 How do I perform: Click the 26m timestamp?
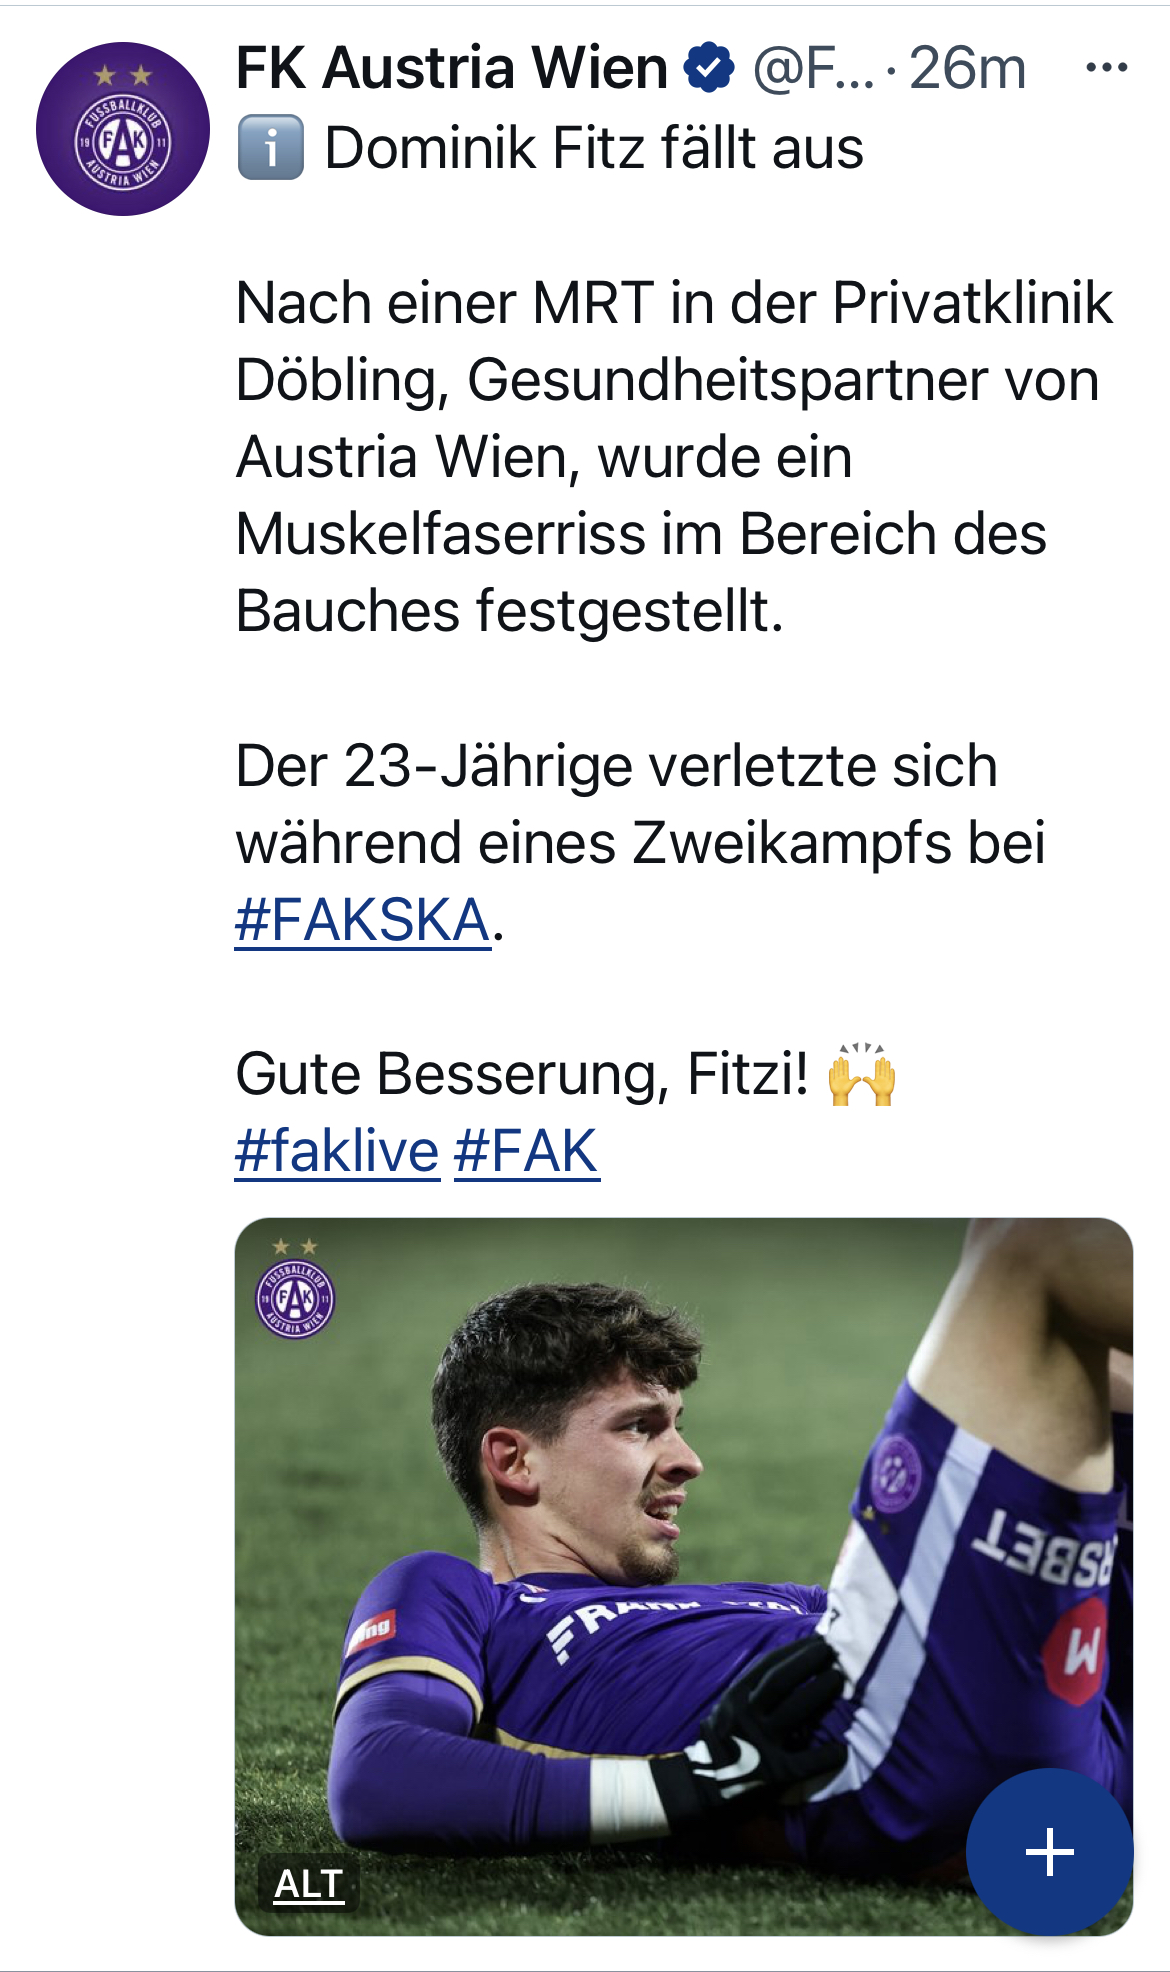[x=967, y=68]
